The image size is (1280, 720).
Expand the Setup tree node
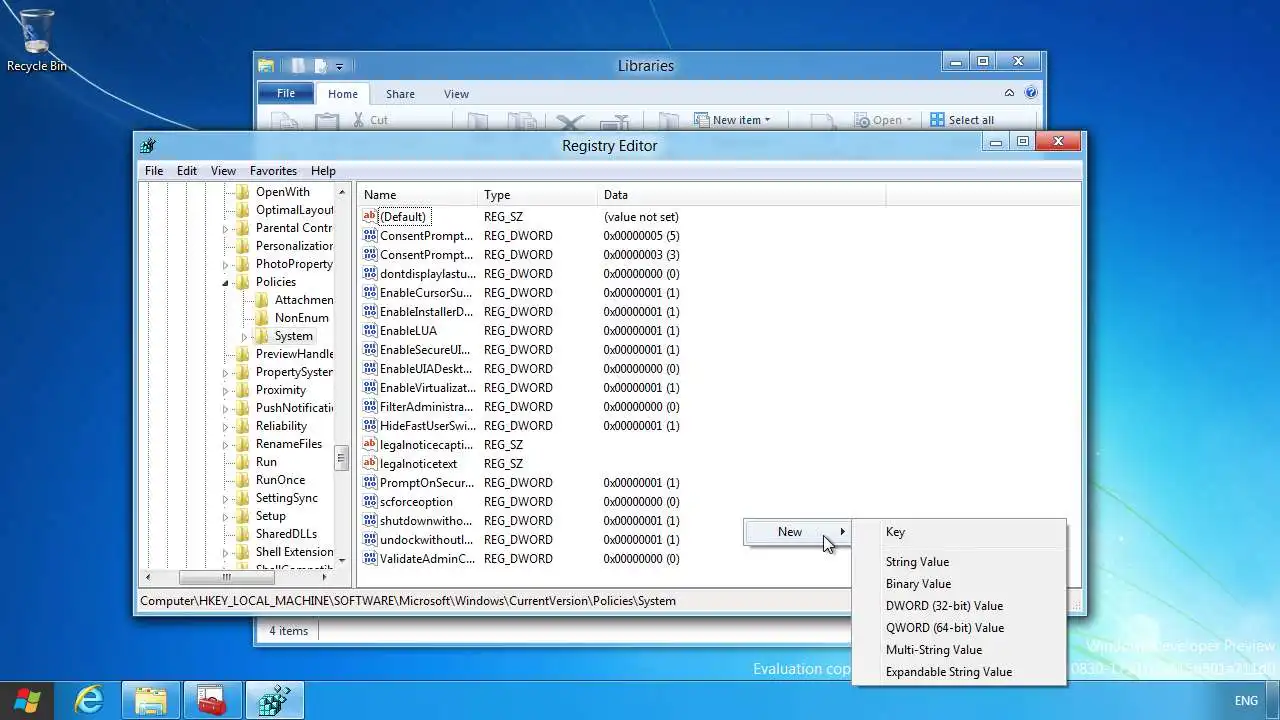[226, 517]
